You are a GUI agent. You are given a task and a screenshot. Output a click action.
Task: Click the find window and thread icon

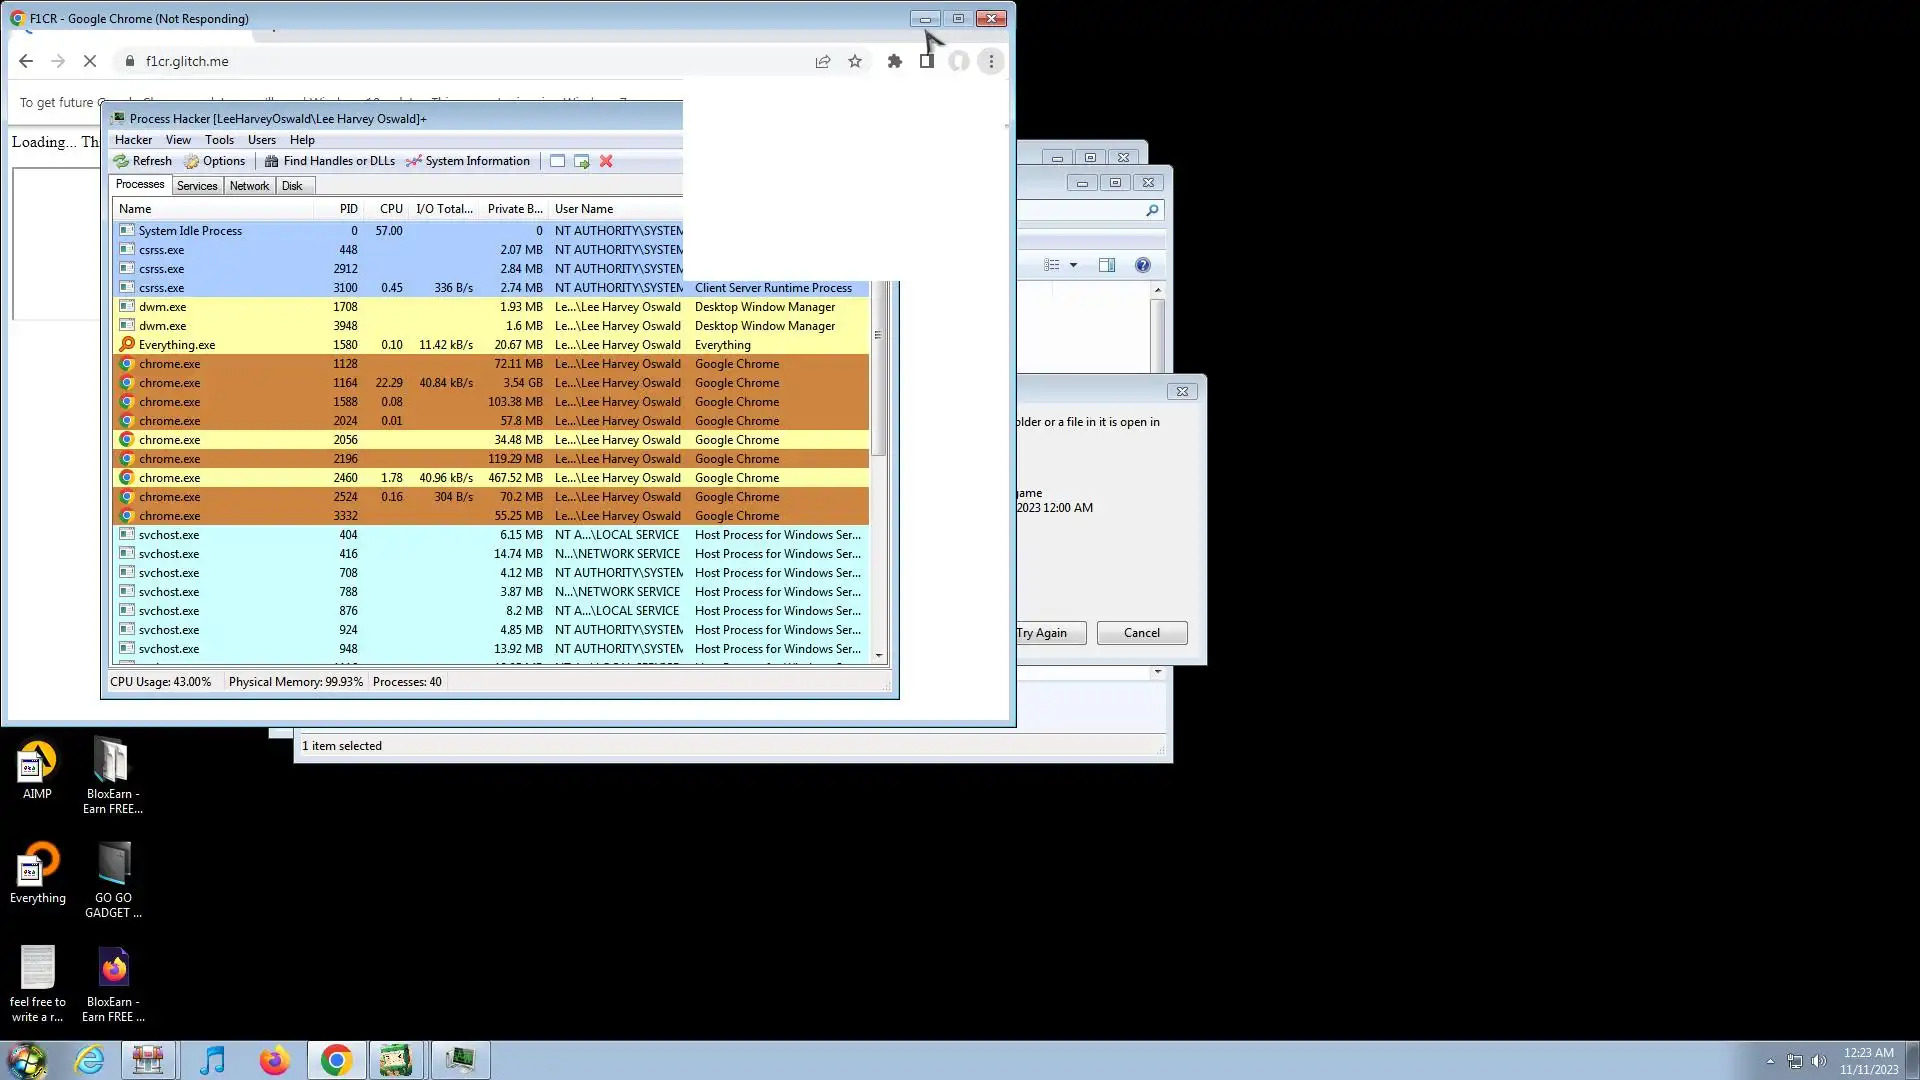(581, 161)
